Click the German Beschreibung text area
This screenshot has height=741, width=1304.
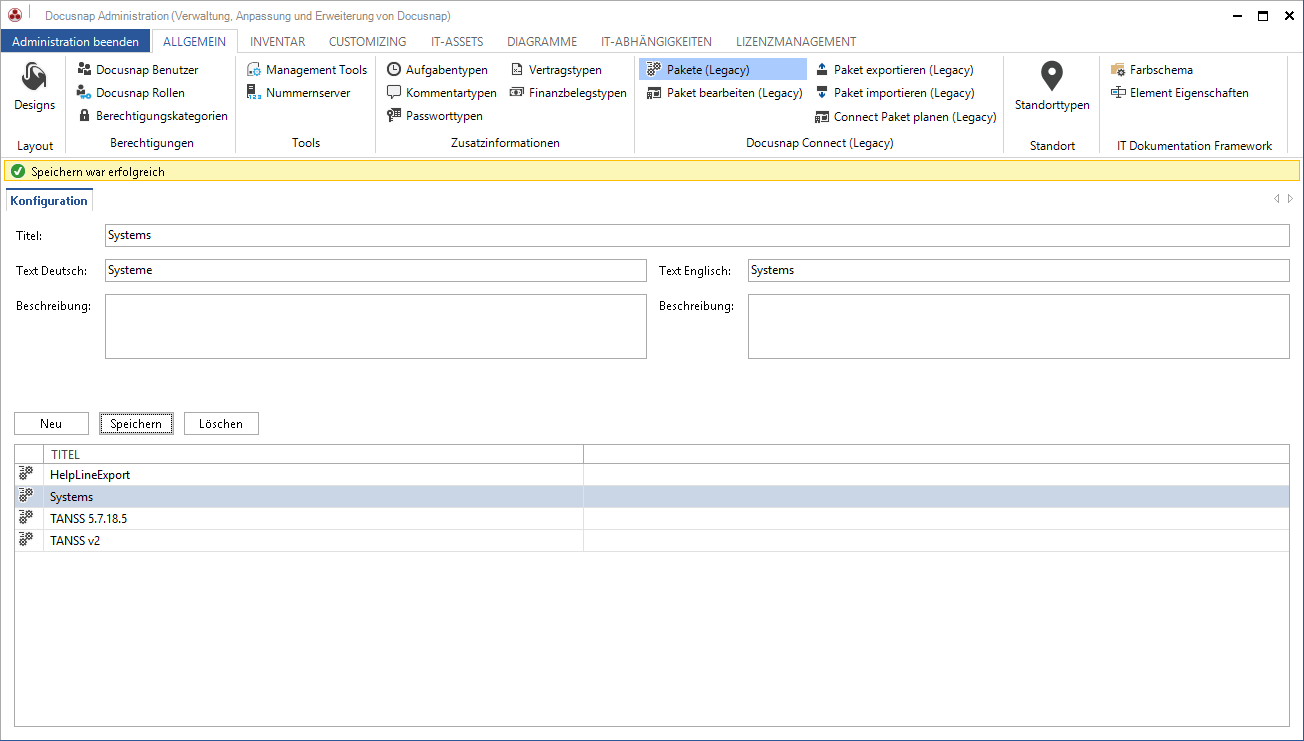click(376, 326)
